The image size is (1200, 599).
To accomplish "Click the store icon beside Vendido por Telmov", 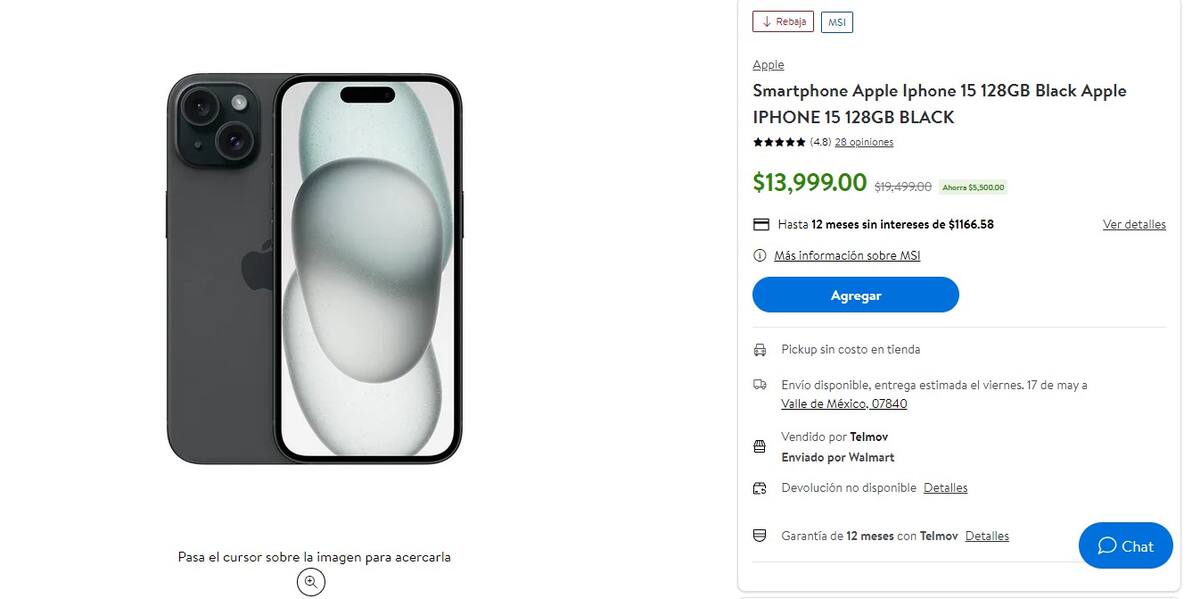I will click(x=760, y=447).
